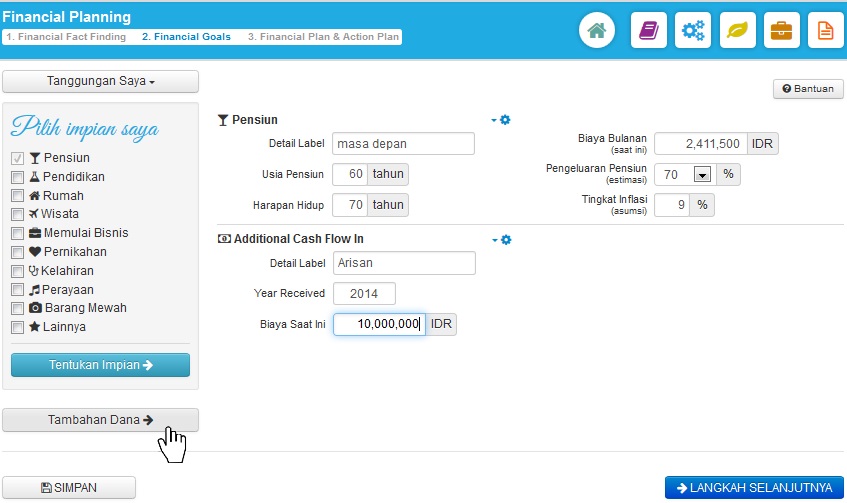Enable the Pendidikan checkbox
Image resolution: width=847 pixels, height=503 pixels.
point(17,177)
